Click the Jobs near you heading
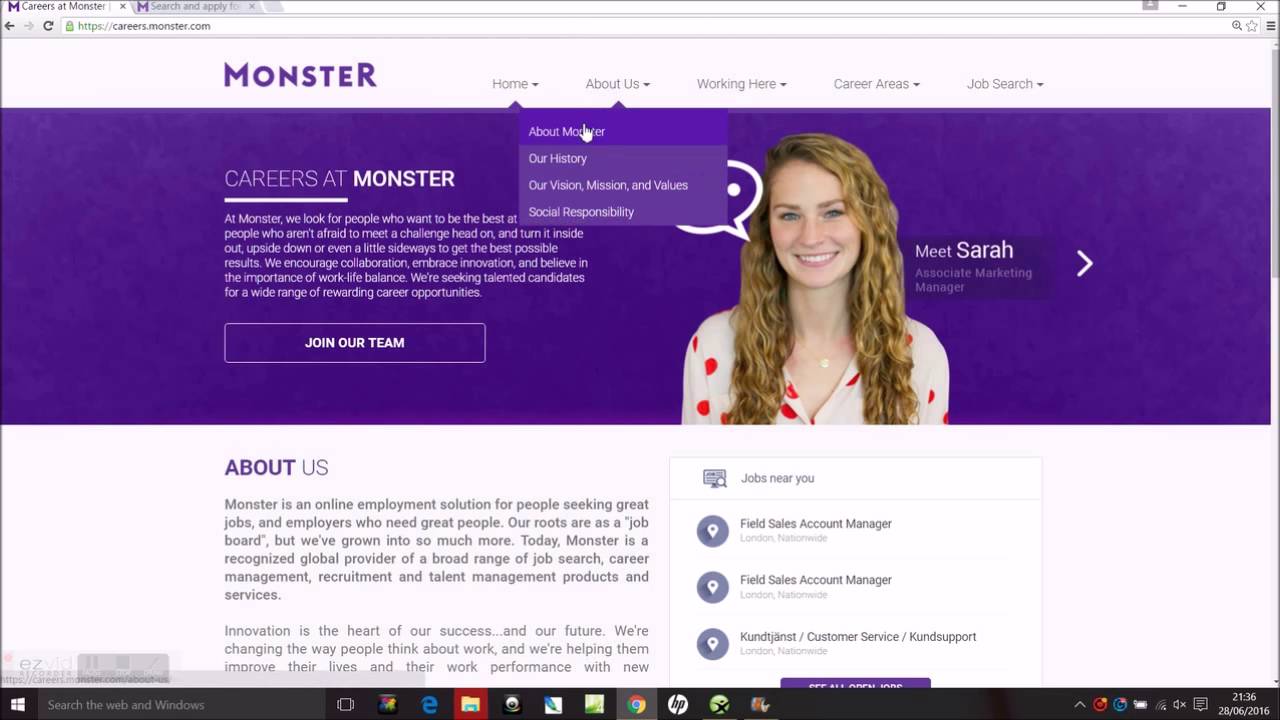The width and height of the screenshot is (1280, 720). (777, 478)
